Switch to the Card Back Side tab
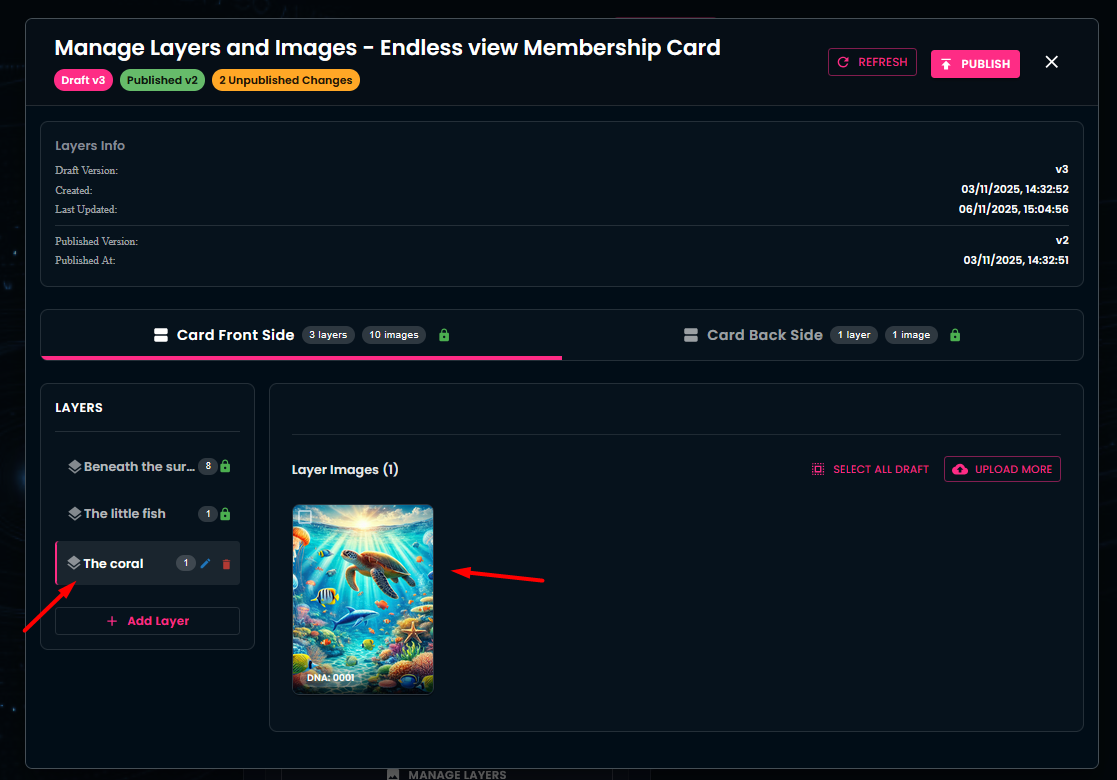Screen dimensions: 1117x780 (x=764, y=335)
